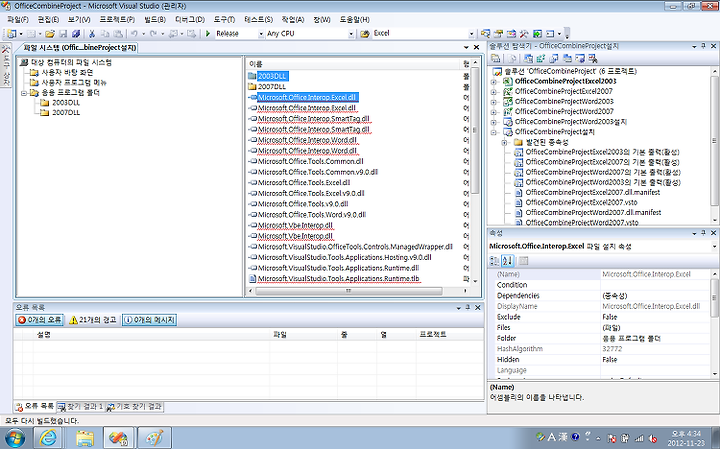Sort error list by 프로젝트 column header

tap(450, 335)
